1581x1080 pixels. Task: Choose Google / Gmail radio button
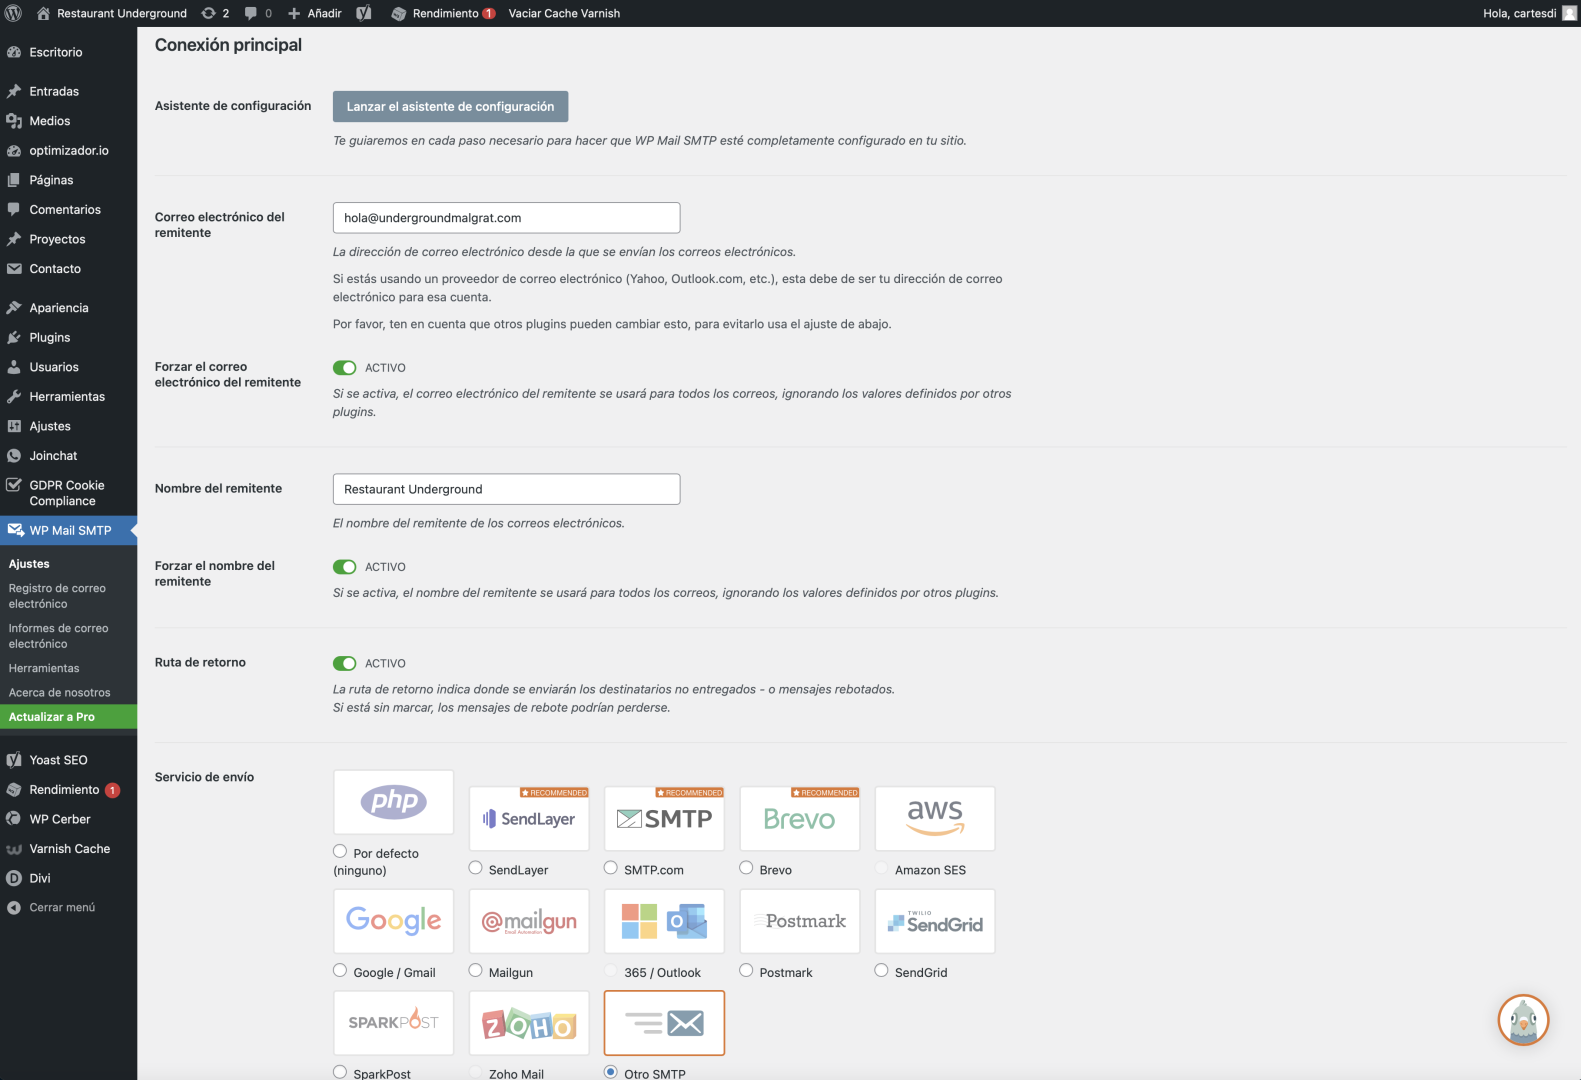coord(340,970)
